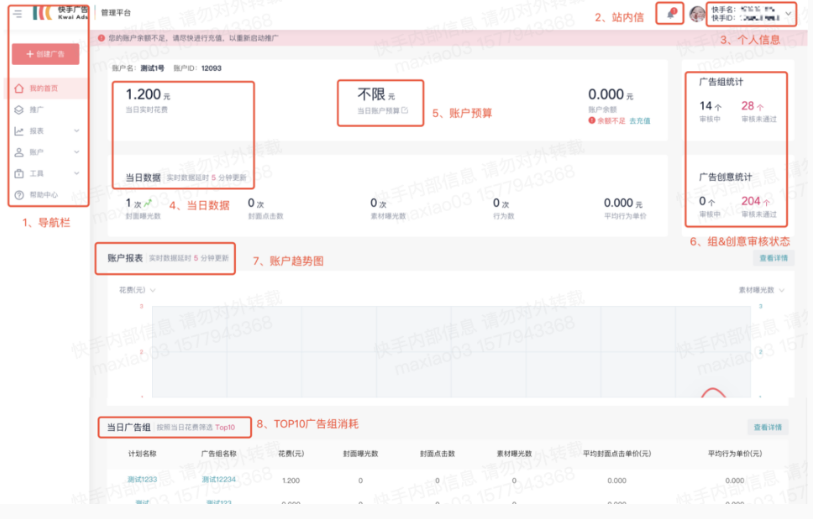The width and height of the screenshot is (813, 519).
Task: Expand the 账户 chevron in the sidebar
Action: tap(77, 152)
